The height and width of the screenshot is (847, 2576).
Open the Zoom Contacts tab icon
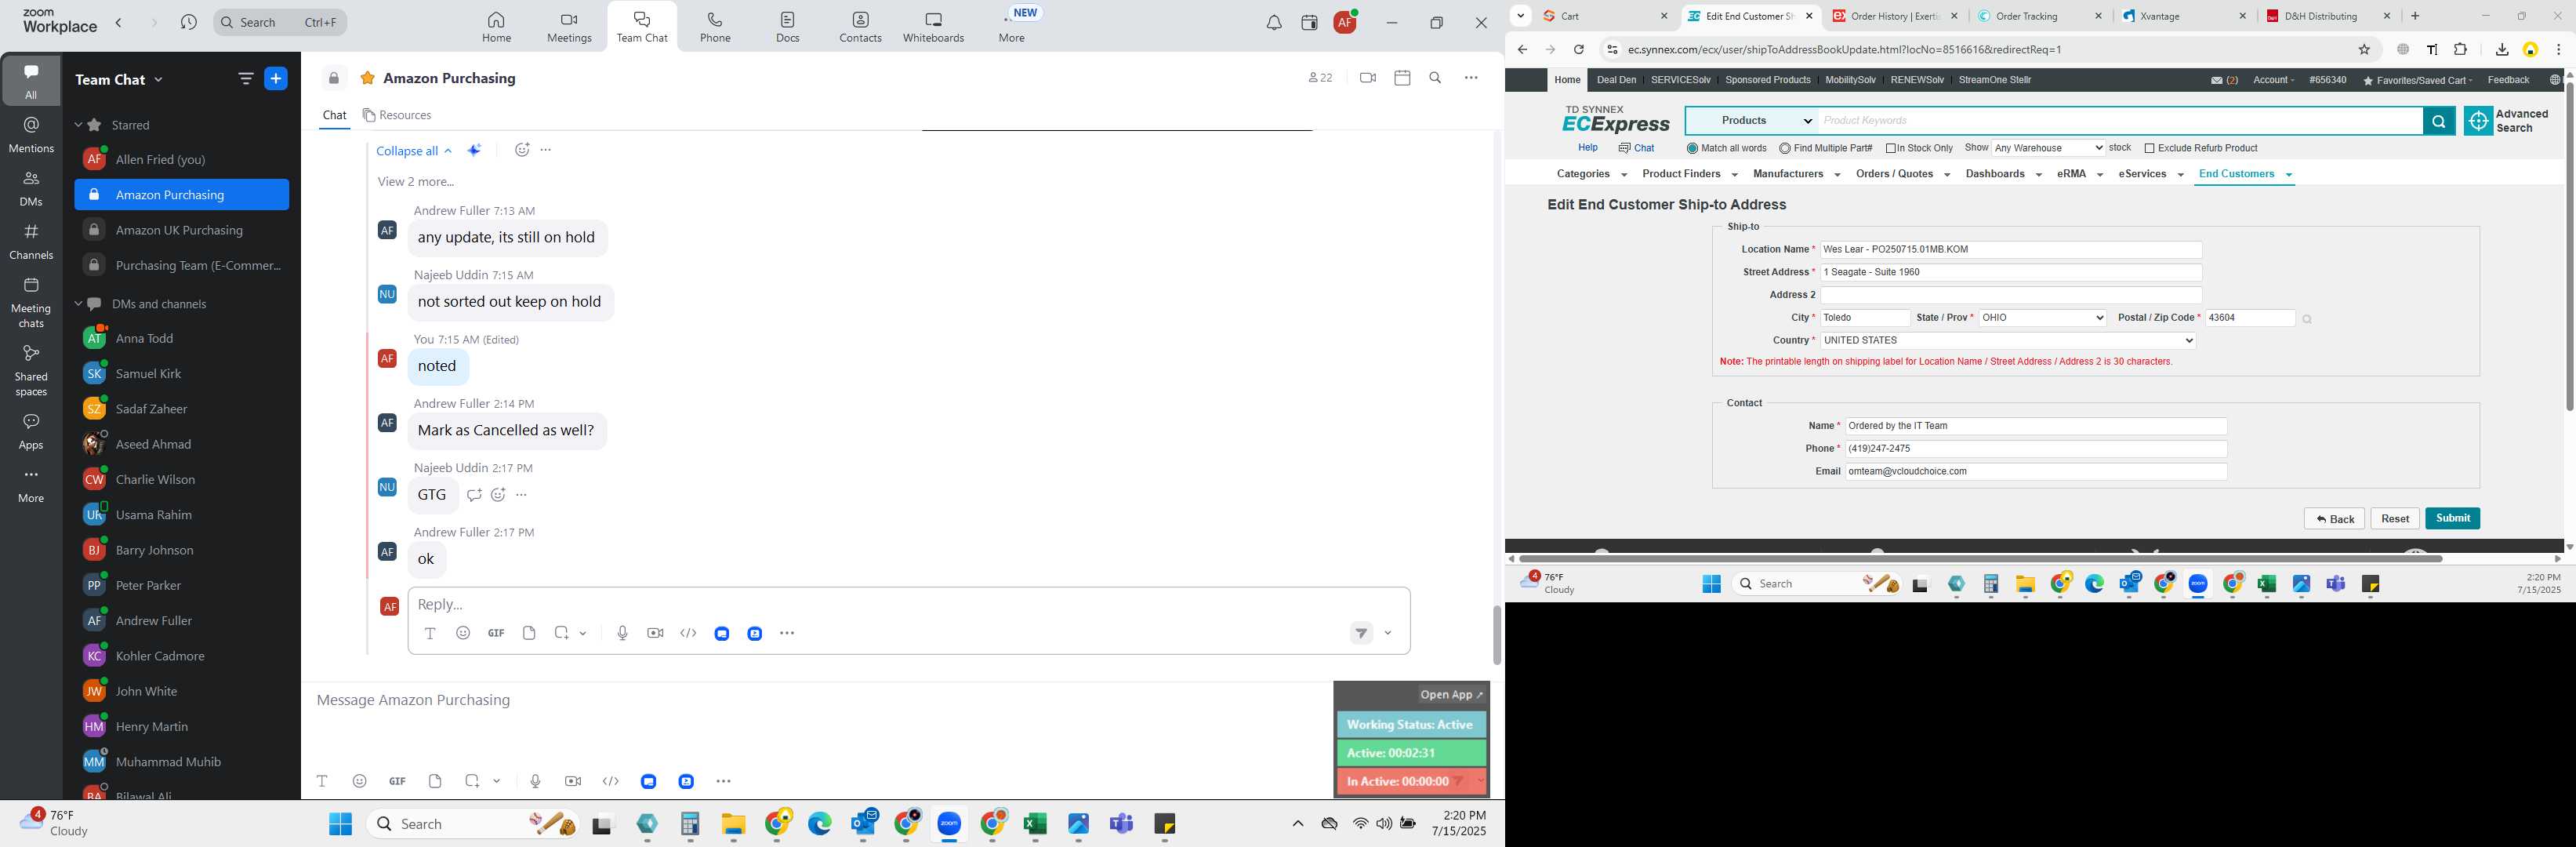pyautogui.click(x=860, y=27)
